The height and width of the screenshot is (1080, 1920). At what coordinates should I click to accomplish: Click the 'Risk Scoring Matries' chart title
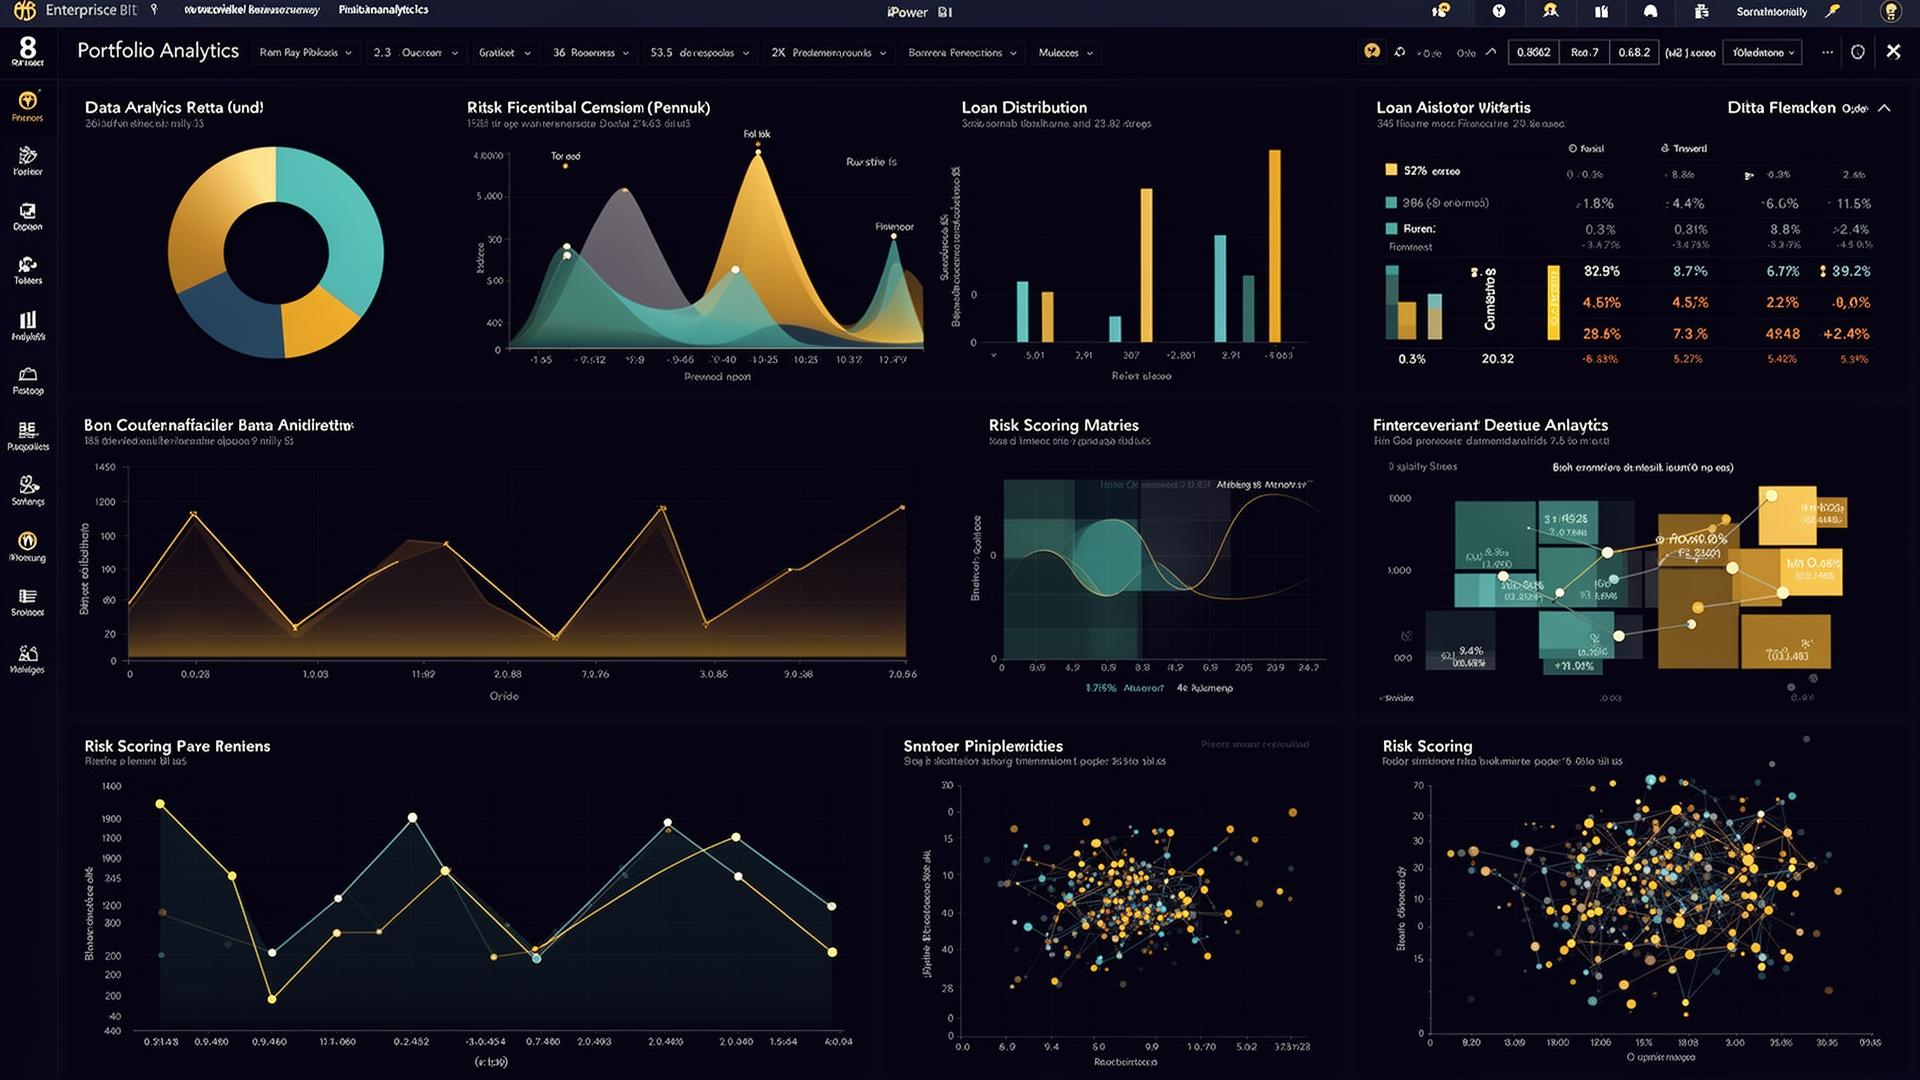tap(1063, 425)
